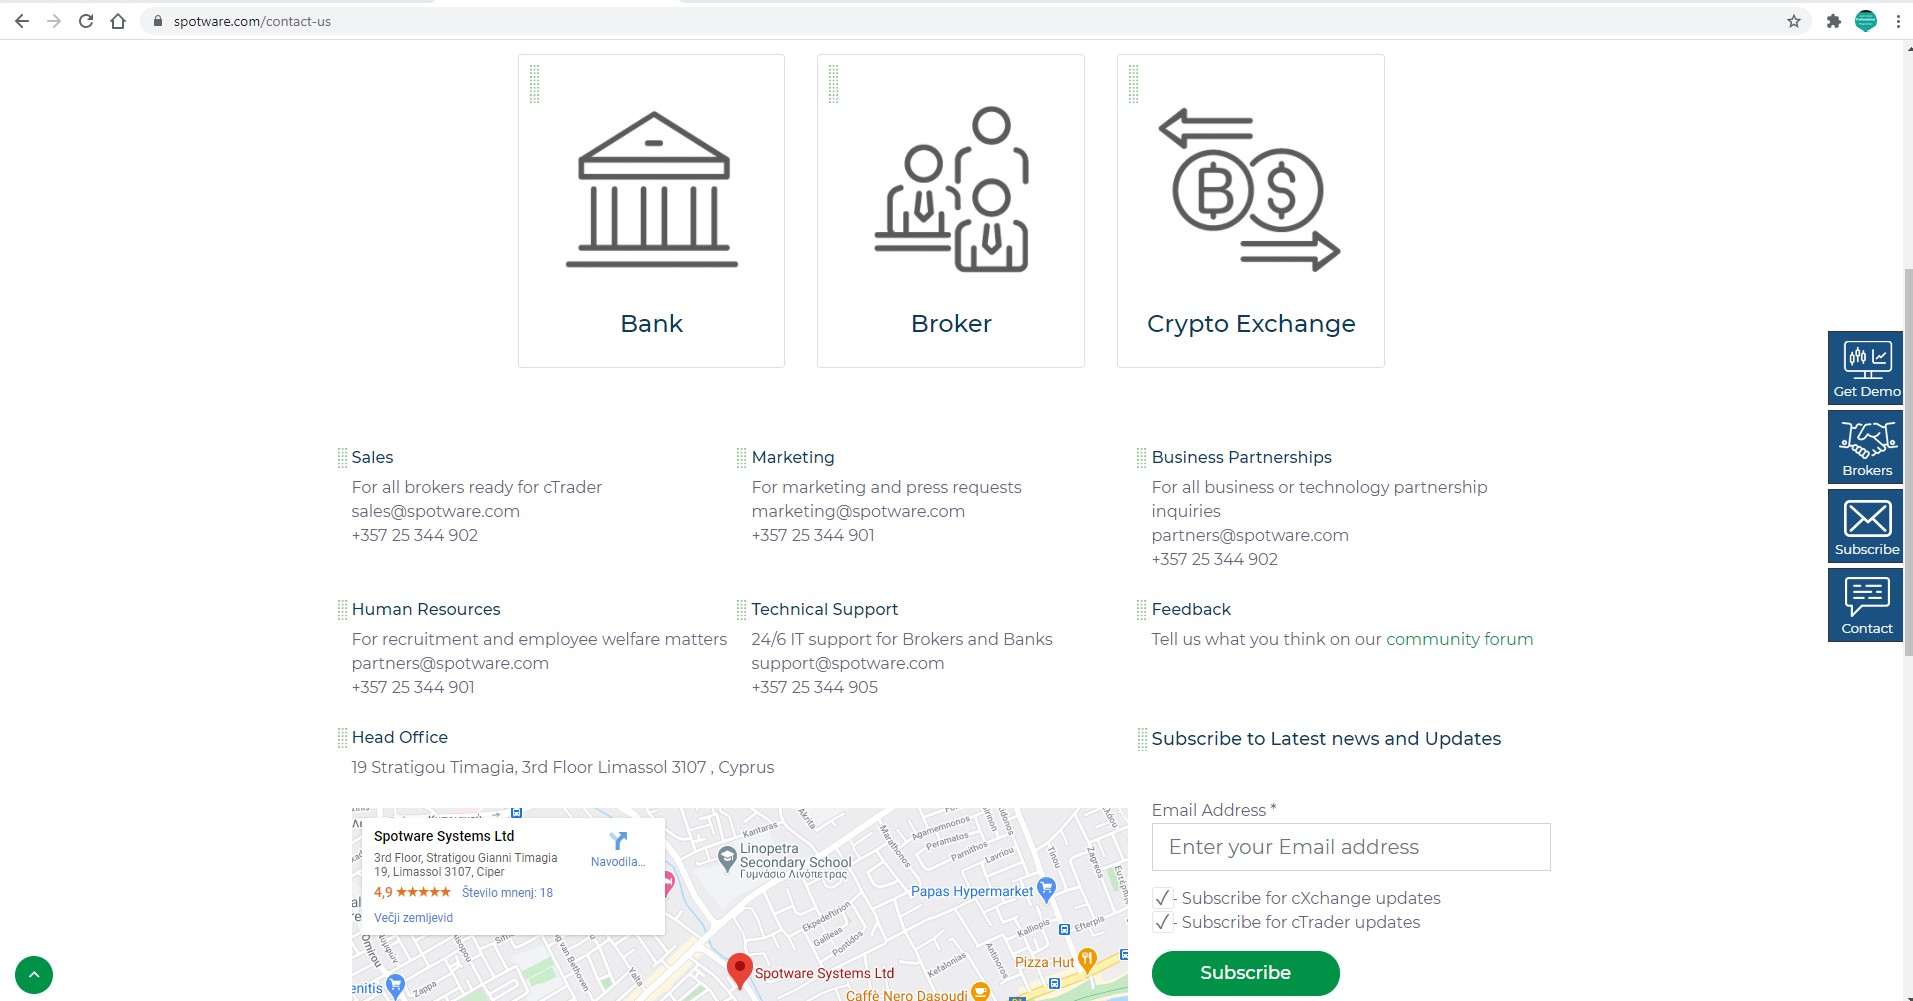Click the Crypto Exchange coins icon
The width and height of the screenshot is (1913, 1001).
pyautogui.click(x=1249, y=189)
